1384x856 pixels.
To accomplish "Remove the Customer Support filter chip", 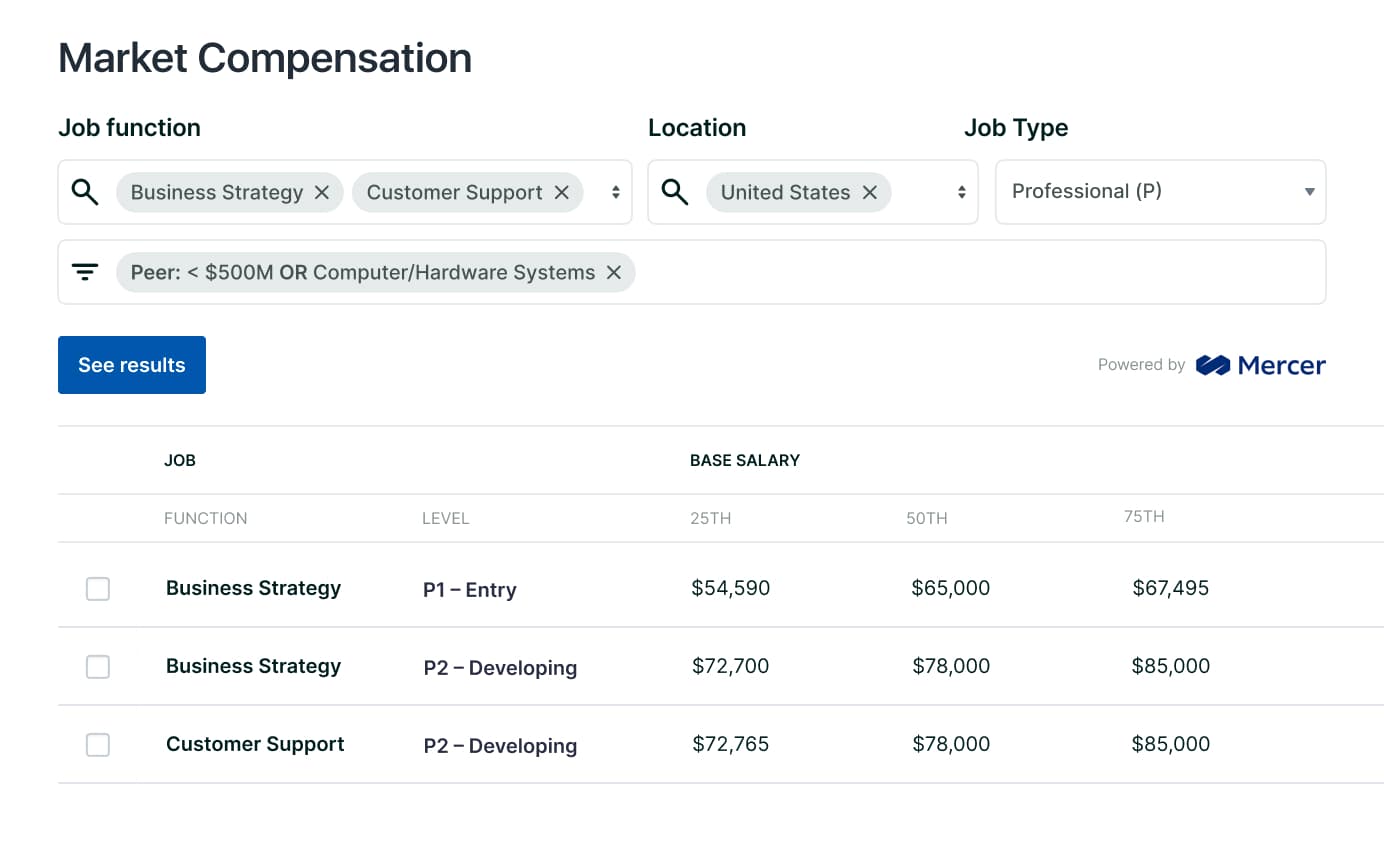I will coord(562,192).
